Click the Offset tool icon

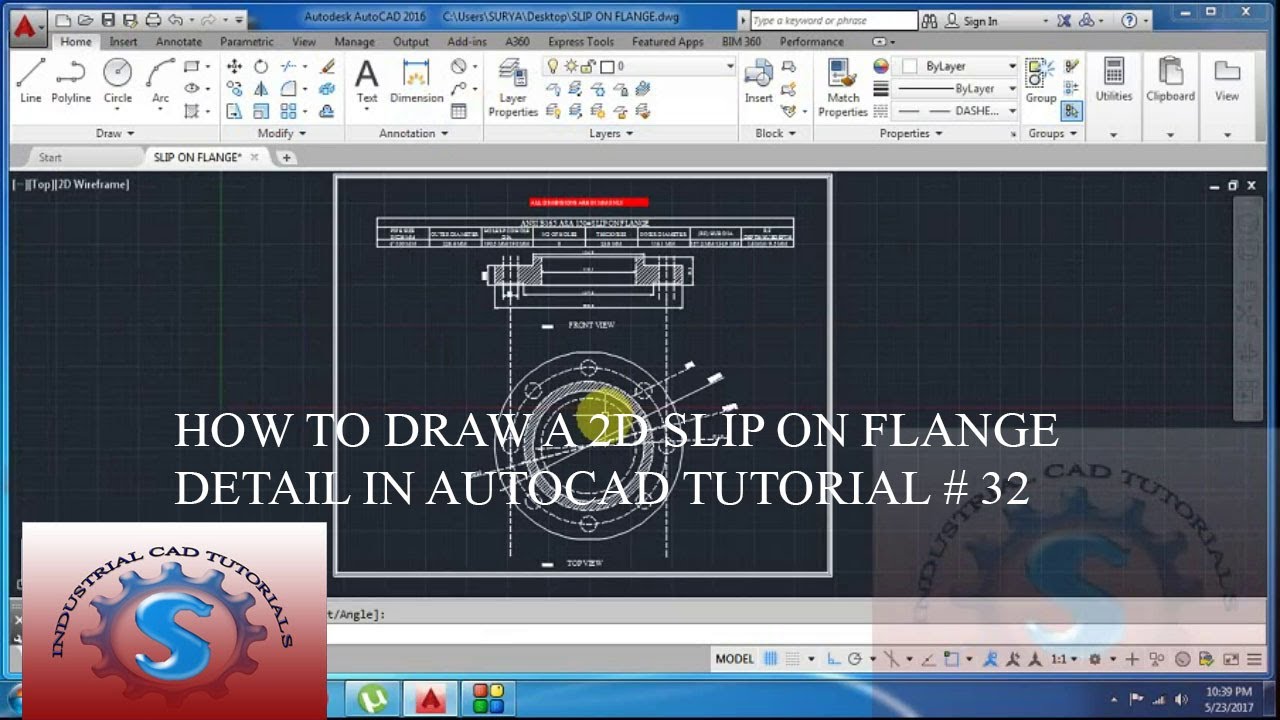point(327,111)
